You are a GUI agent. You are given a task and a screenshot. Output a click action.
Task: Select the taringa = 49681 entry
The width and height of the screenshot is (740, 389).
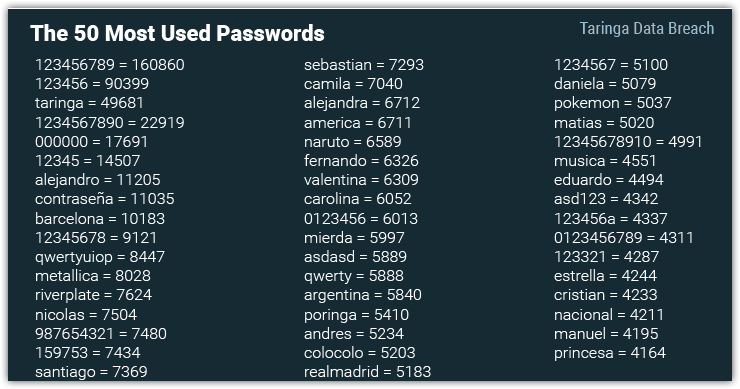pyautogui.click(x=89, y=103)
